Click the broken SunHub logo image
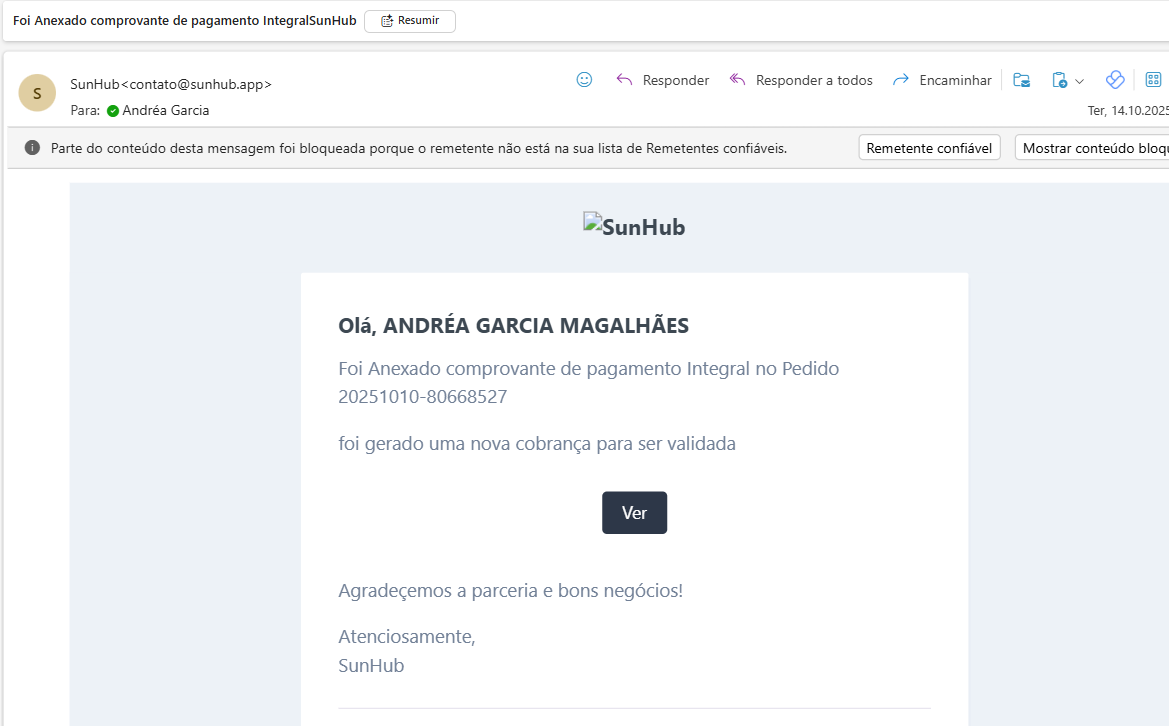Viewport: 1169px width, 726px height. (x=634, y=226)
